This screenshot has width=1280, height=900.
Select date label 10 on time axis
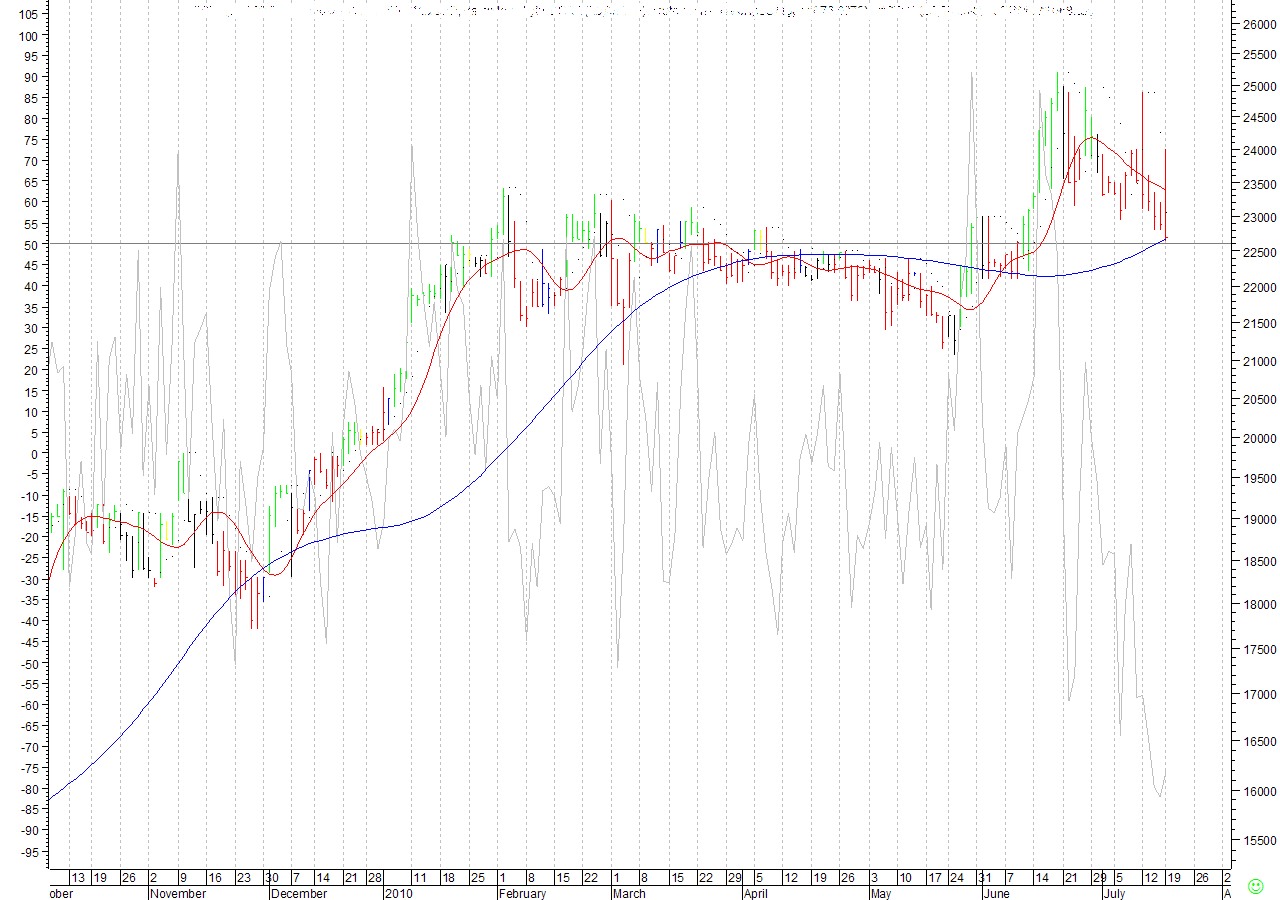pos(905,878)
